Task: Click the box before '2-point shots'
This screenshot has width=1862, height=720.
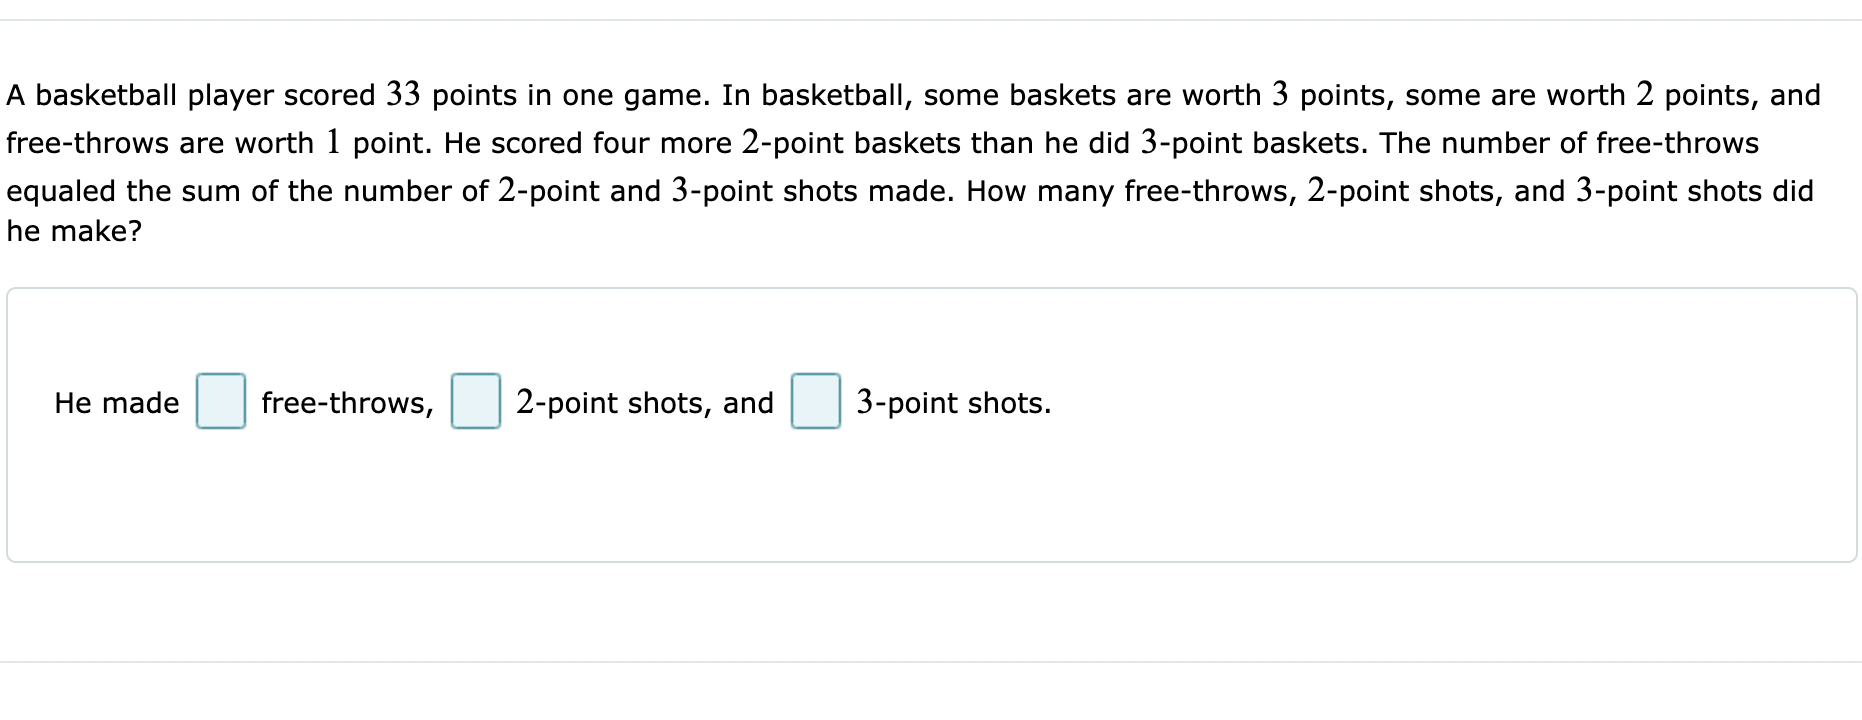Action: (475, 402)
